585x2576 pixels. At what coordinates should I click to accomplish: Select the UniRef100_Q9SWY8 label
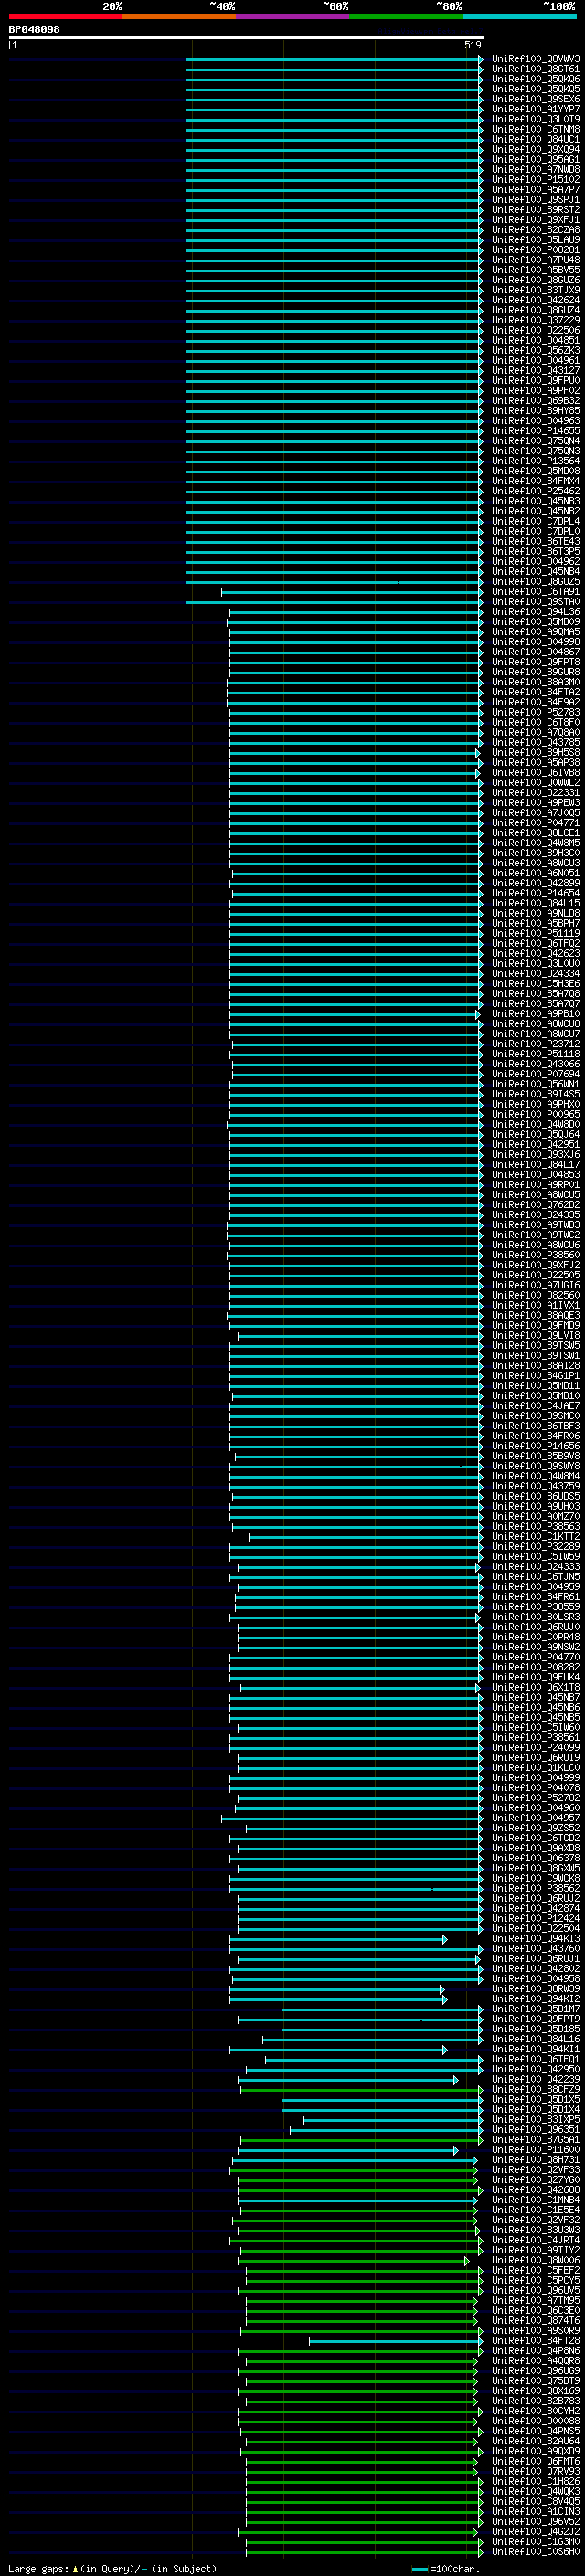(535, 1466)
